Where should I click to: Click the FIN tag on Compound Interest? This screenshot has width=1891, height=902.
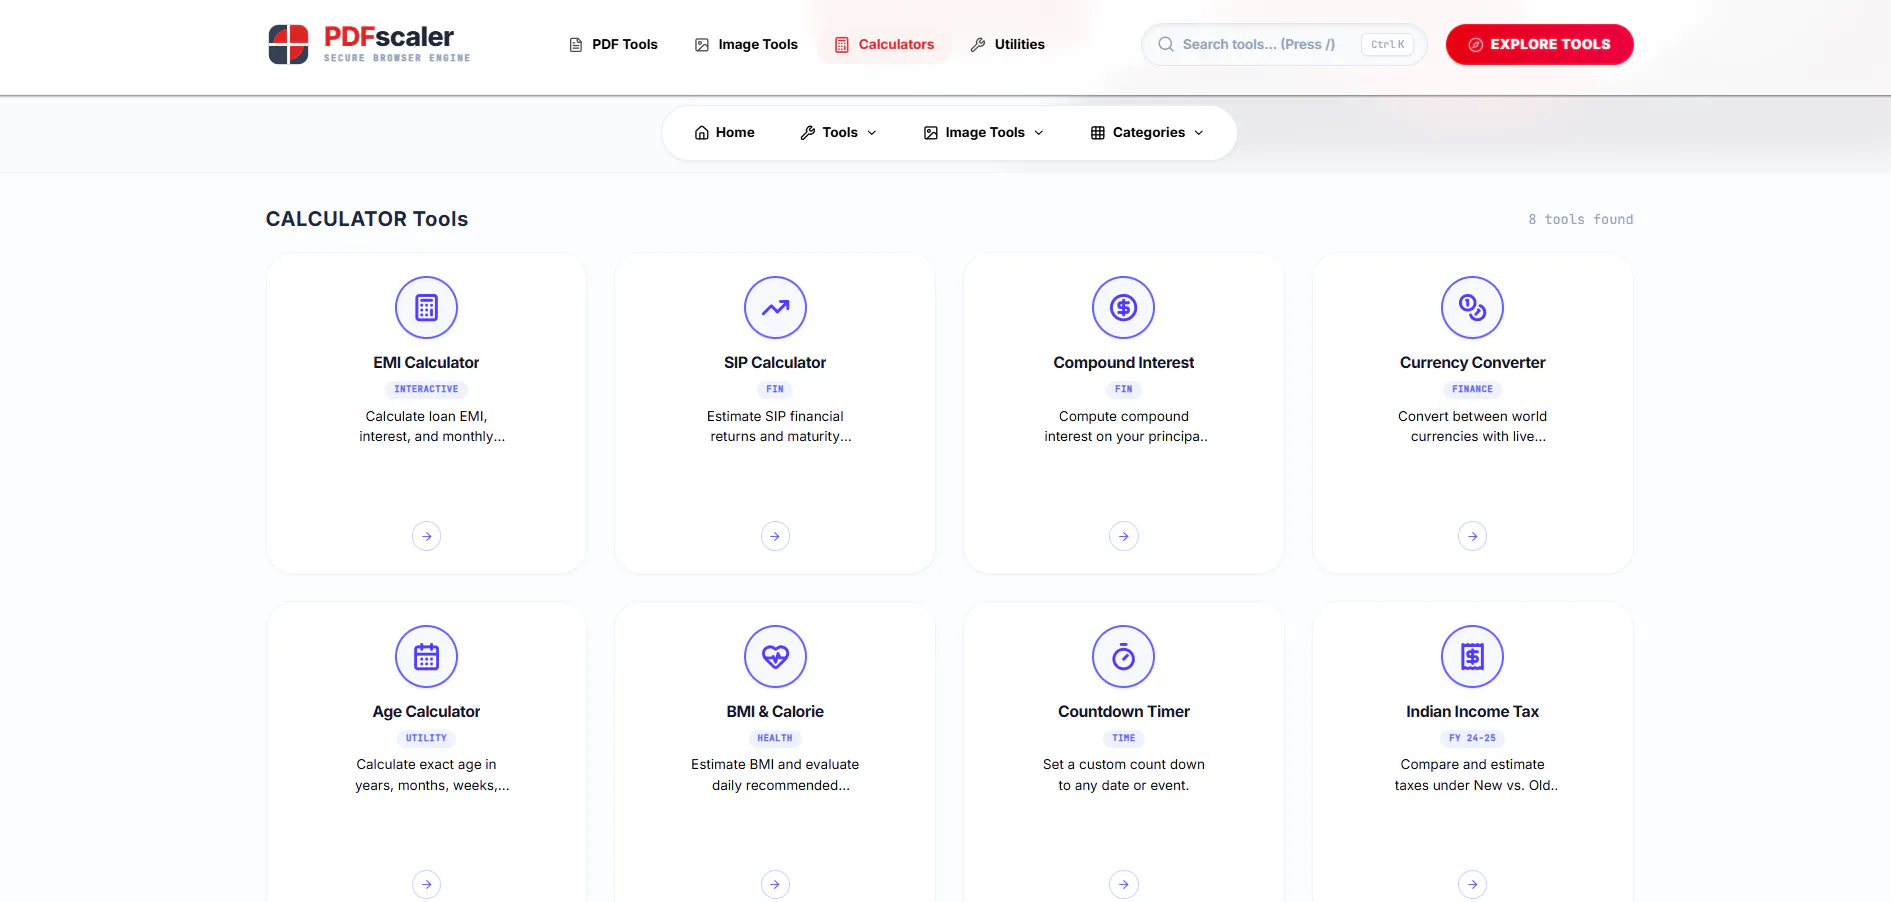[1123, 389]
